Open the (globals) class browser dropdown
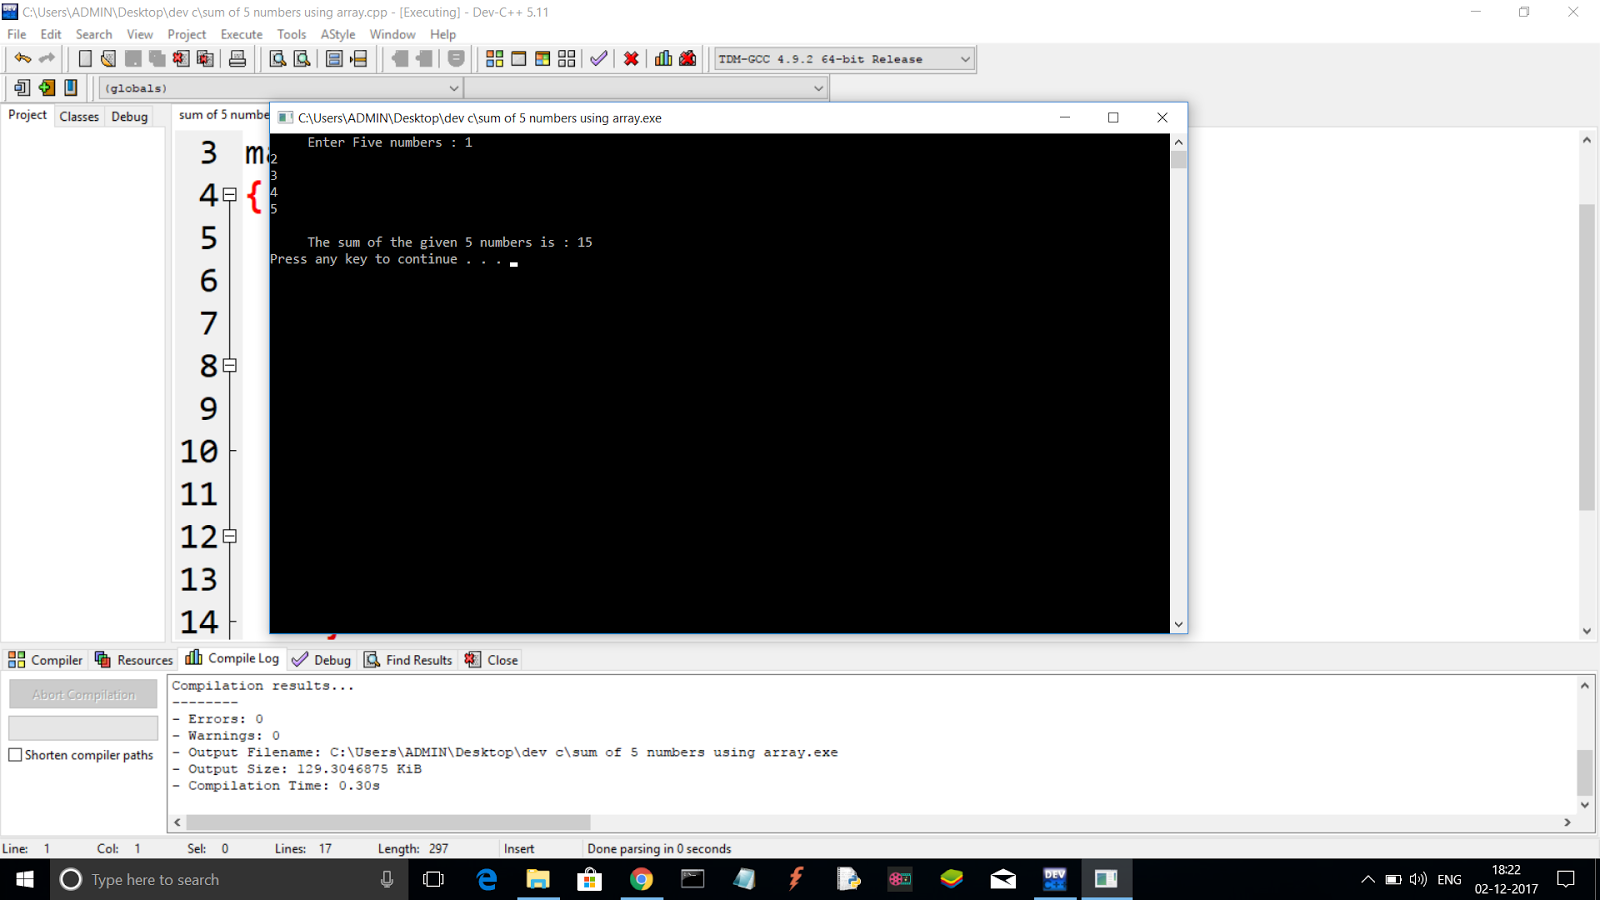The width and height of the screenshot is (1600, 900). point(452,88)
